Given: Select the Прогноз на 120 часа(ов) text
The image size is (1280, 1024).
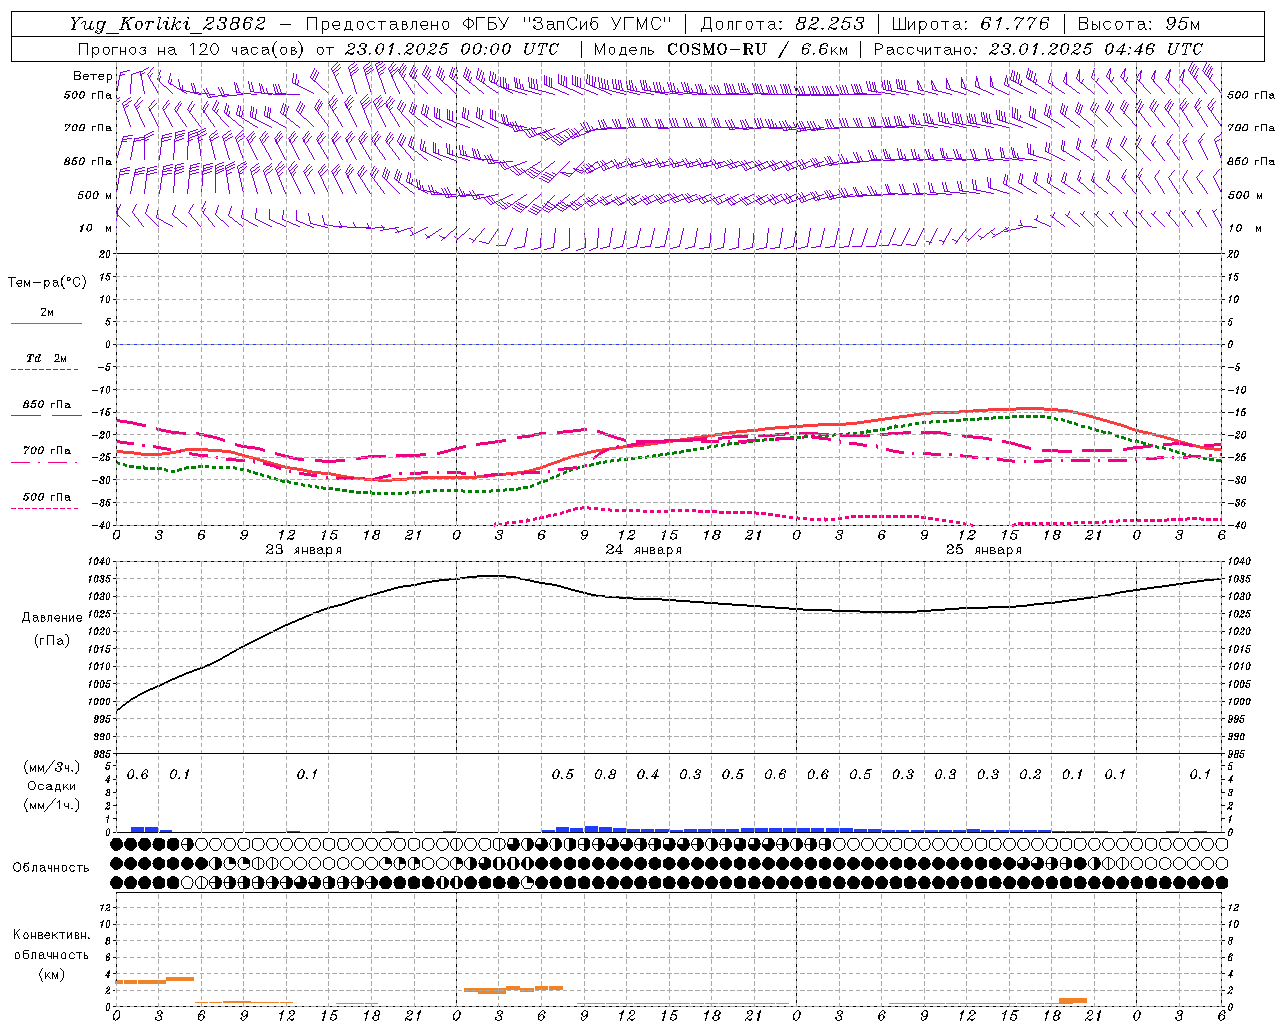Looking at the screenshot, I should tap(192, 49).
